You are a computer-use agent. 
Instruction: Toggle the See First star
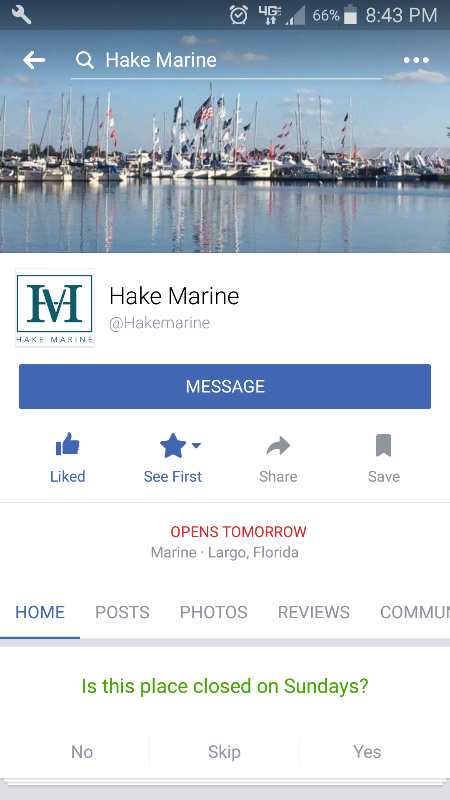pyautogui.click(x=173, y=445)
